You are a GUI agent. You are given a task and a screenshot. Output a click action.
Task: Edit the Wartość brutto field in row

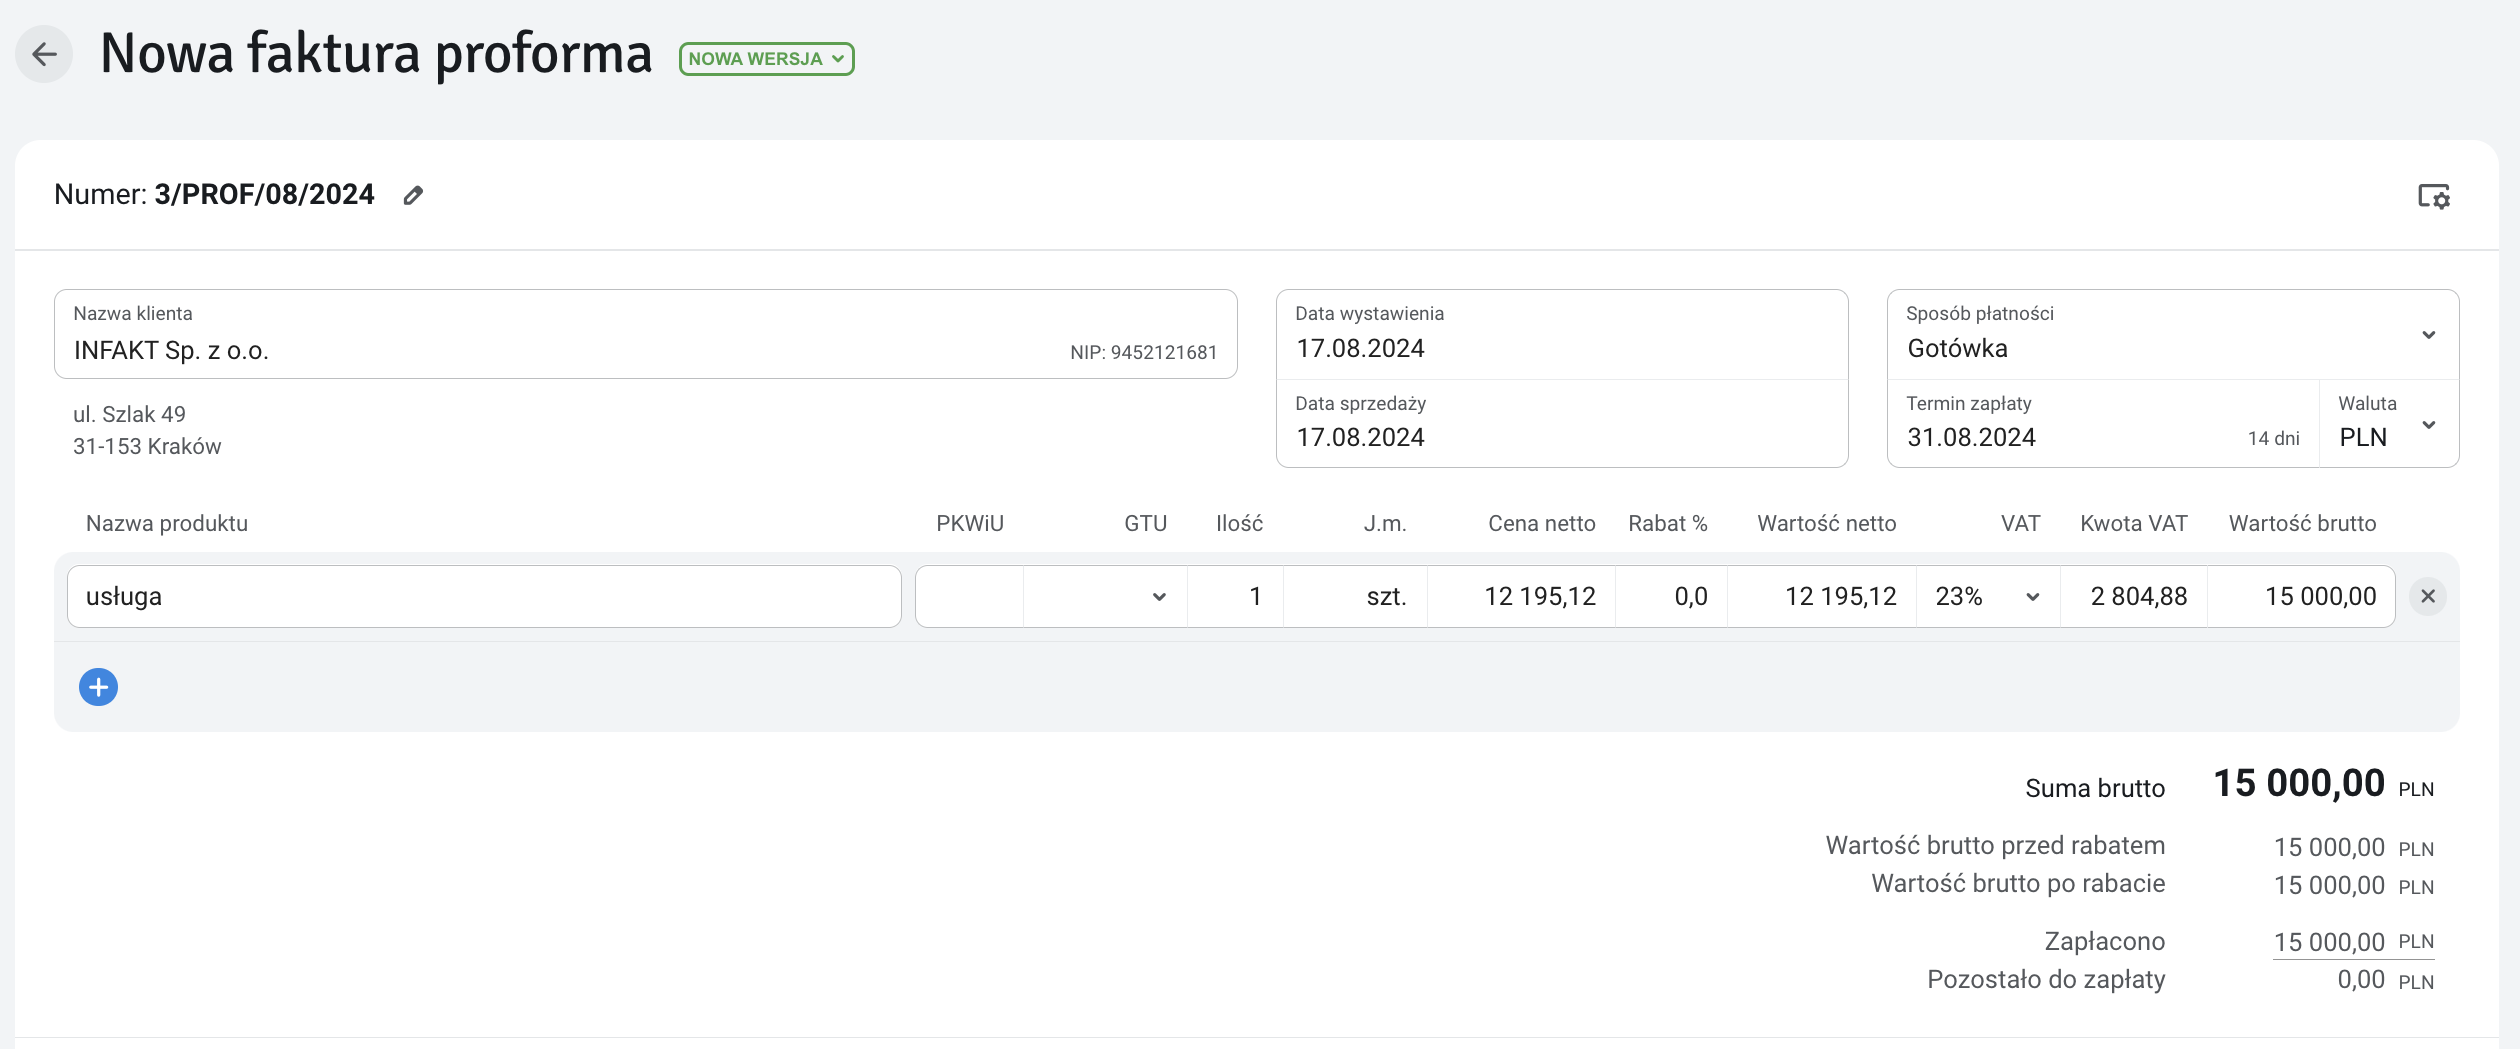2301,597
